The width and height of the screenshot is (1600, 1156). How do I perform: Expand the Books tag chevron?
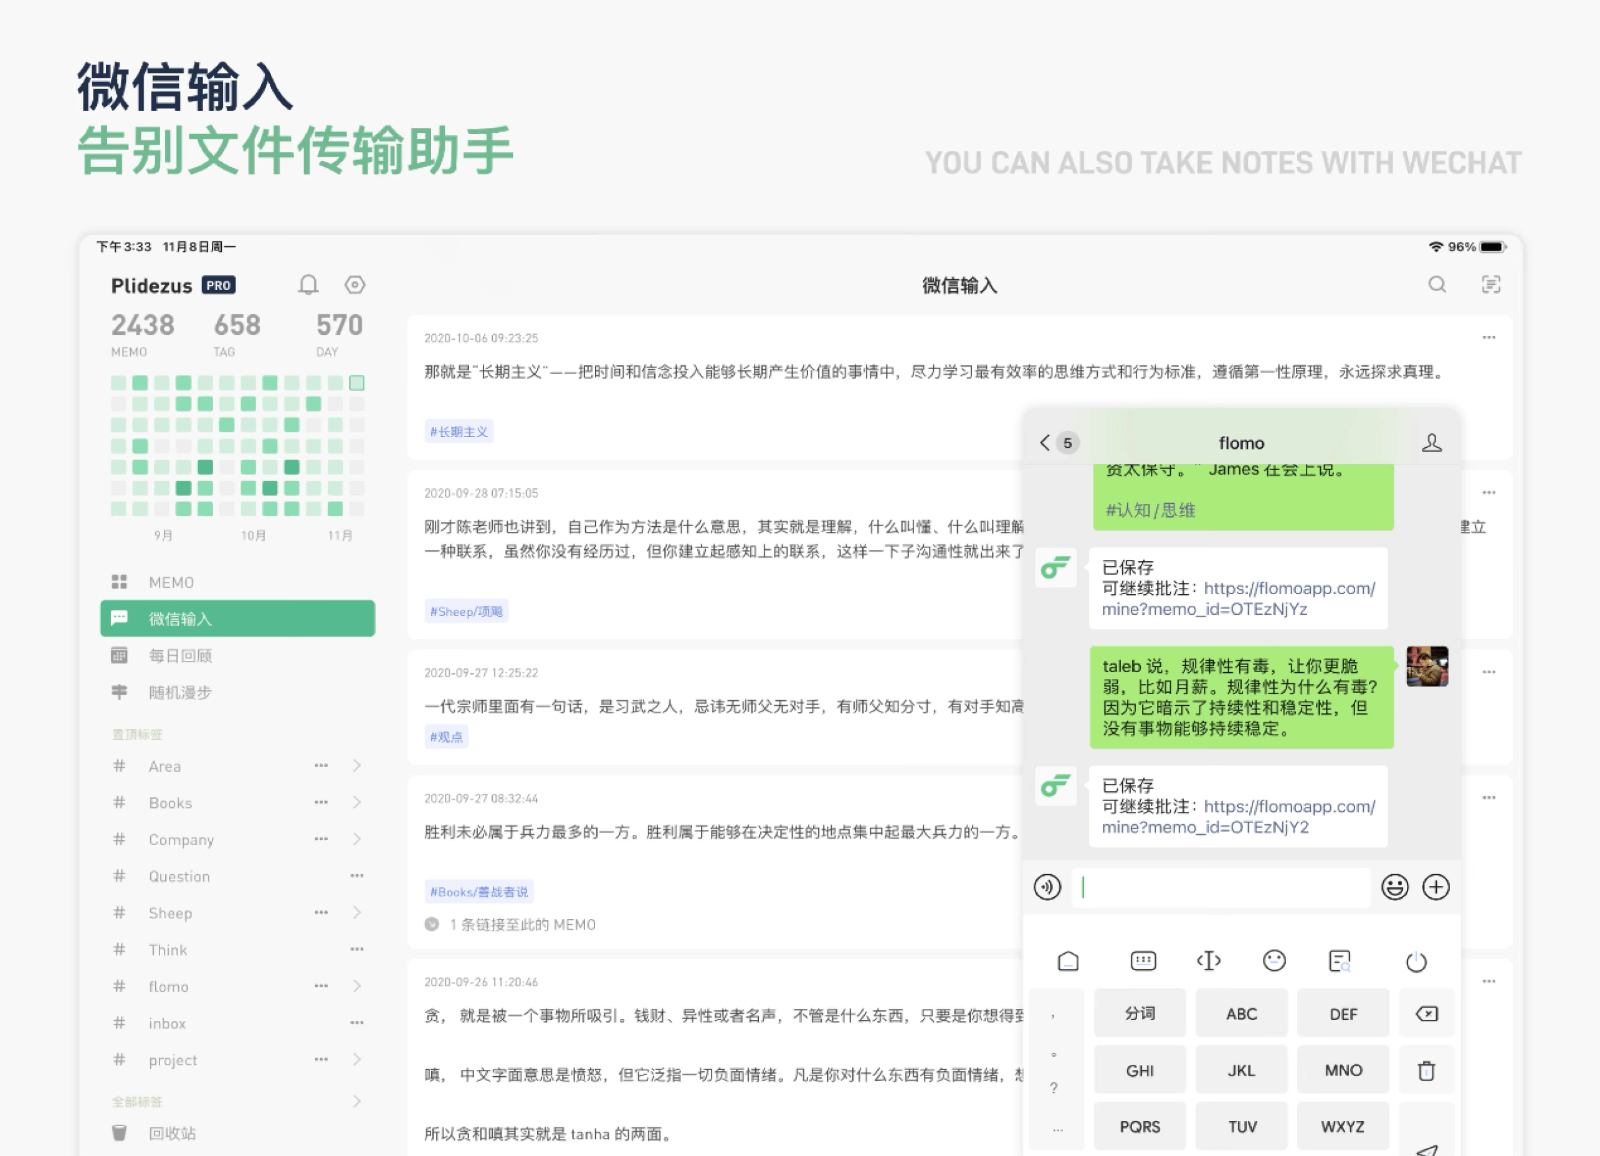(x=357, y=802)
